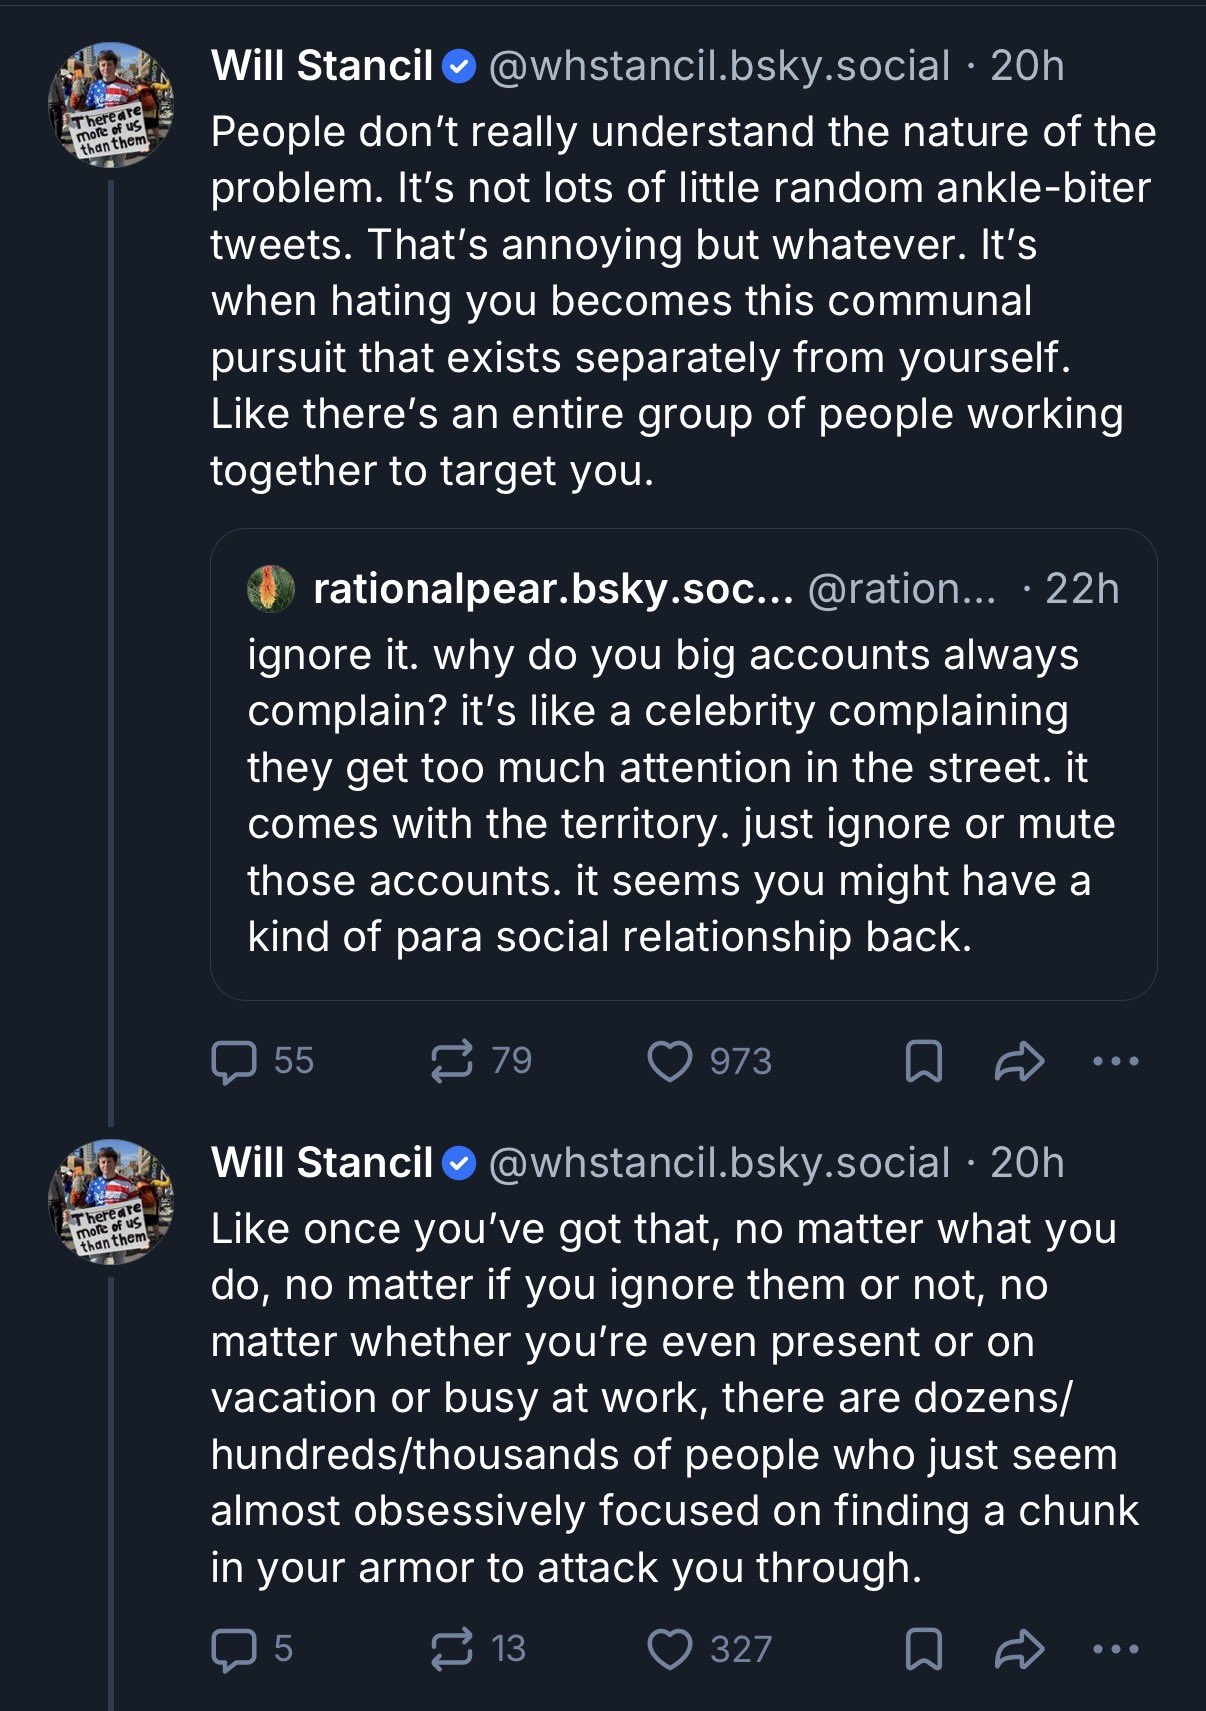Screen dimensions: 1206x1711
Task: Bookmark the first Will Stancil post
Action: (x=923, y=1061)
